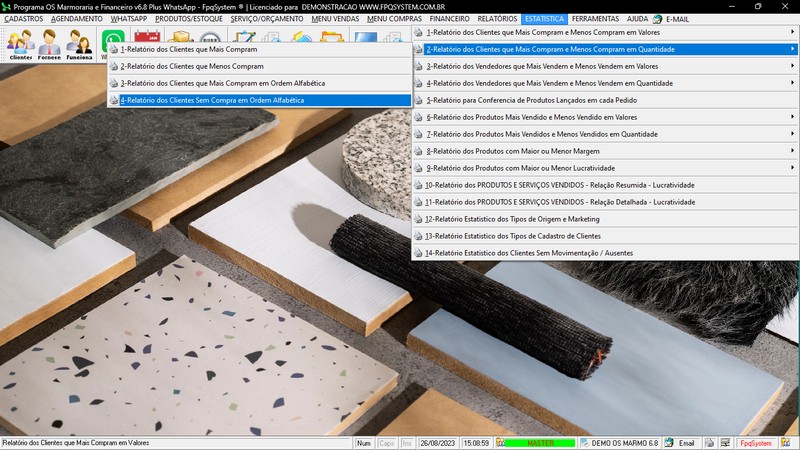Open the FERRAMENTAS menu
The height and width of the screenshot is (450, 800).
click(x=595, y=19)
